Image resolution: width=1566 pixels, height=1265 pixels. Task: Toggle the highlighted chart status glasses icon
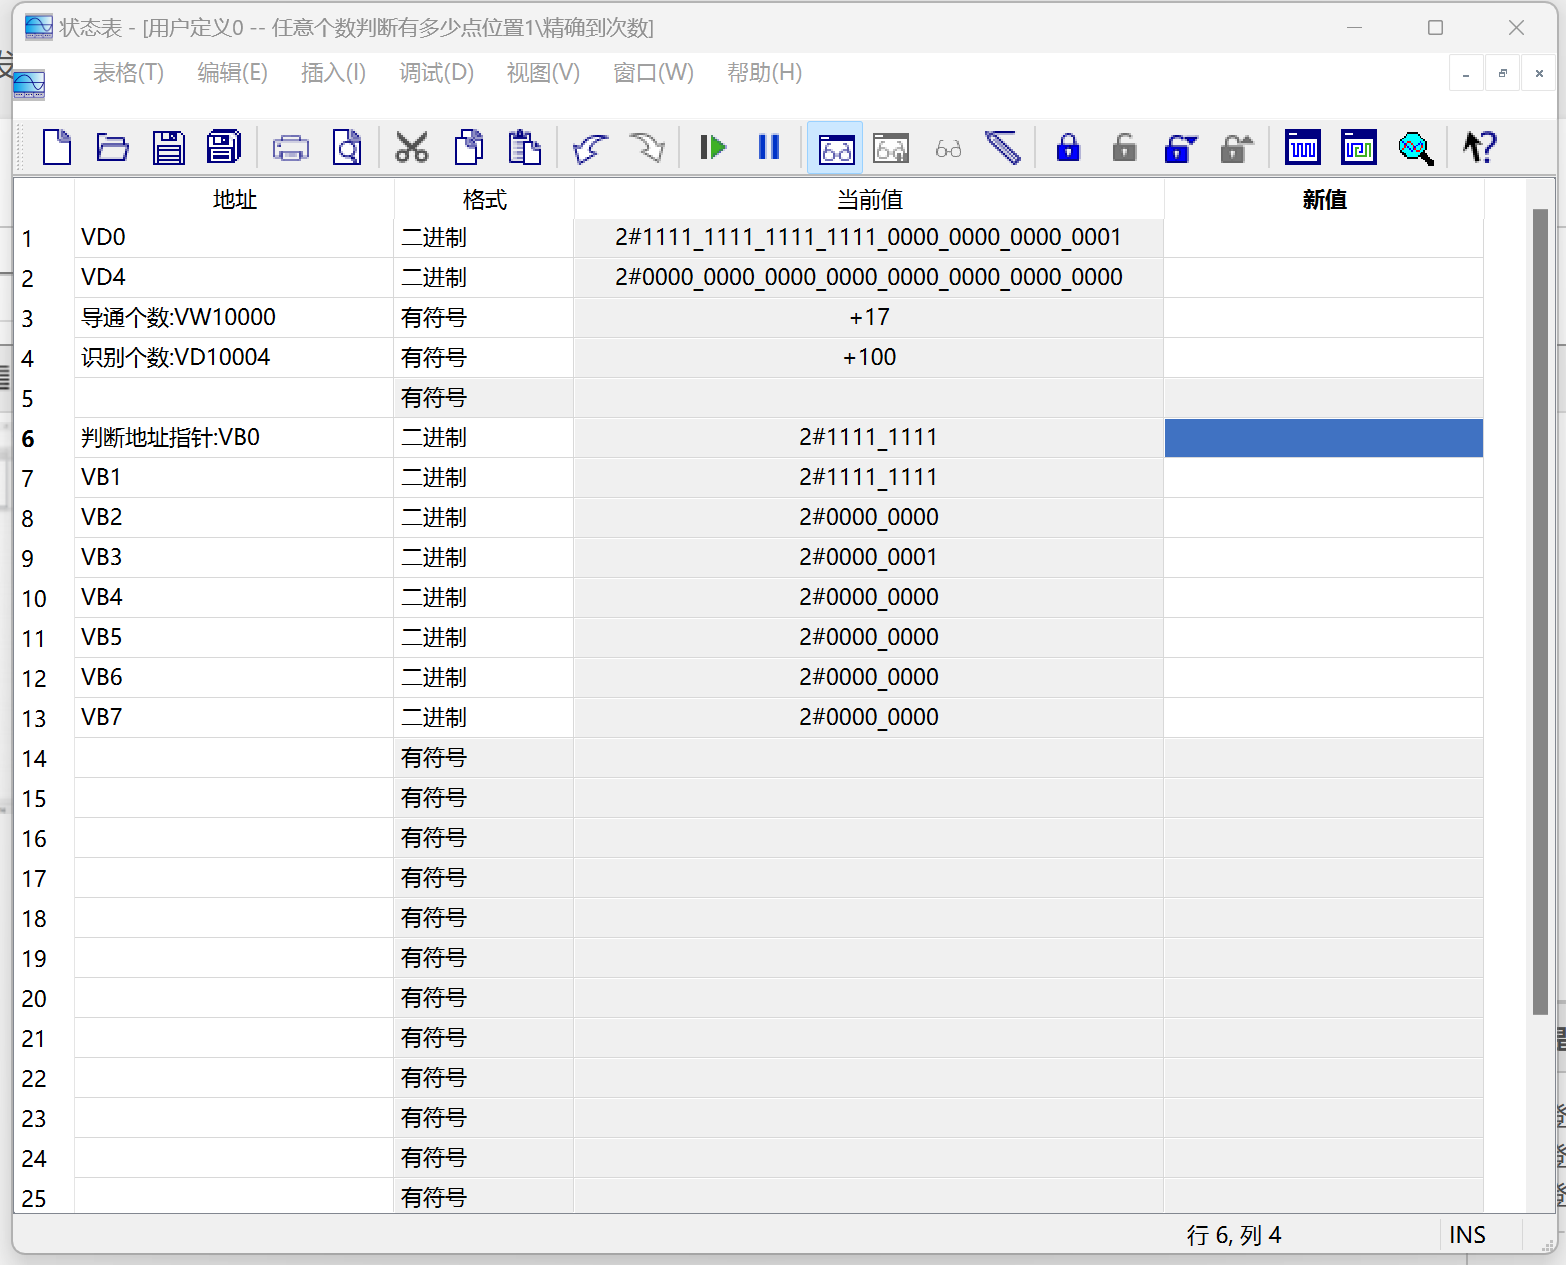(x=835, y=148)
